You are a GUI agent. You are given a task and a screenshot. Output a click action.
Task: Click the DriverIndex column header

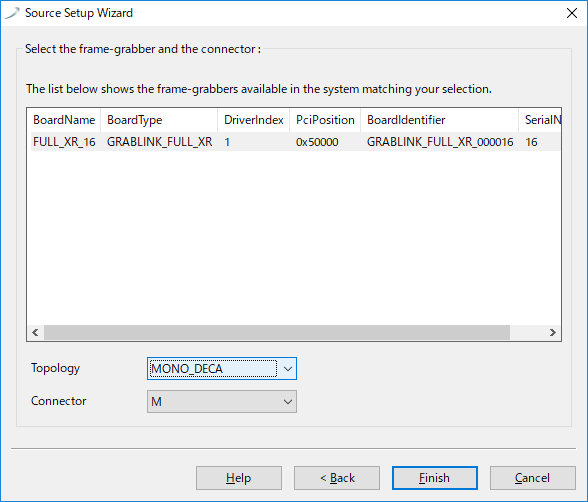click(254, 120)
